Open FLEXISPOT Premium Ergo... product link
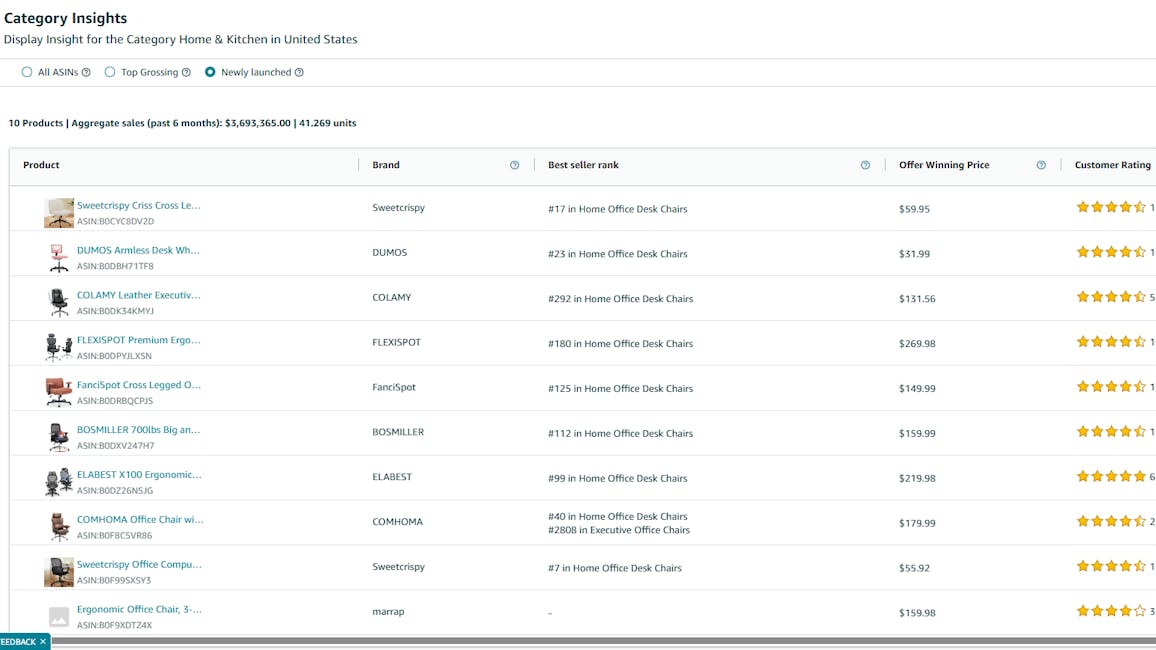The width and height of the screenshot is (1156, 650). [139, 340]
